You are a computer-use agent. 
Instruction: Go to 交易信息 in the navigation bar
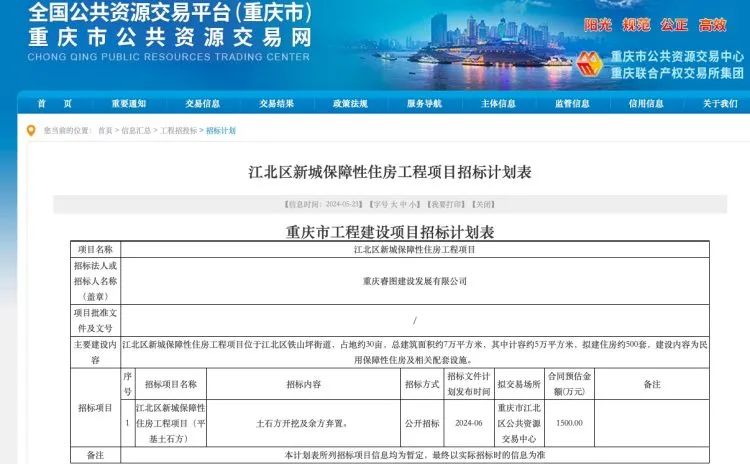(202, 103)
